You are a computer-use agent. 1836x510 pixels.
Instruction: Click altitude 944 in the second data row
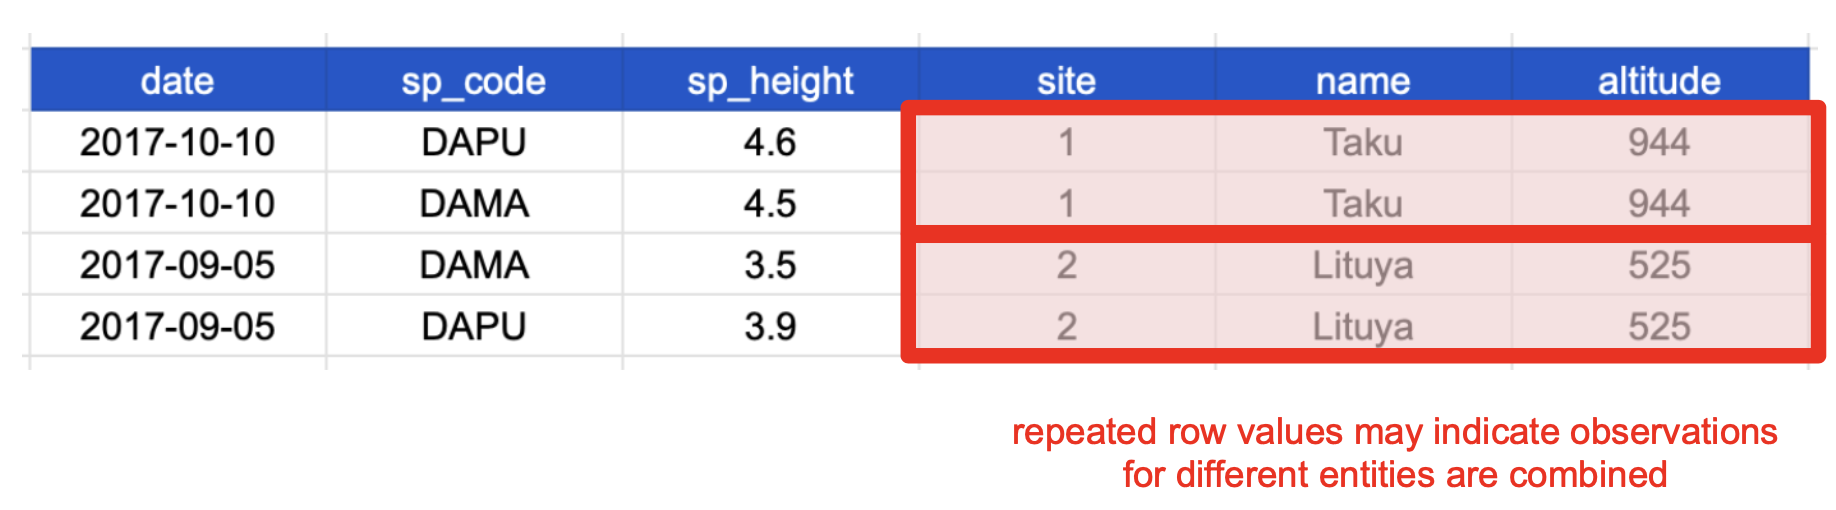(1658, 204)
